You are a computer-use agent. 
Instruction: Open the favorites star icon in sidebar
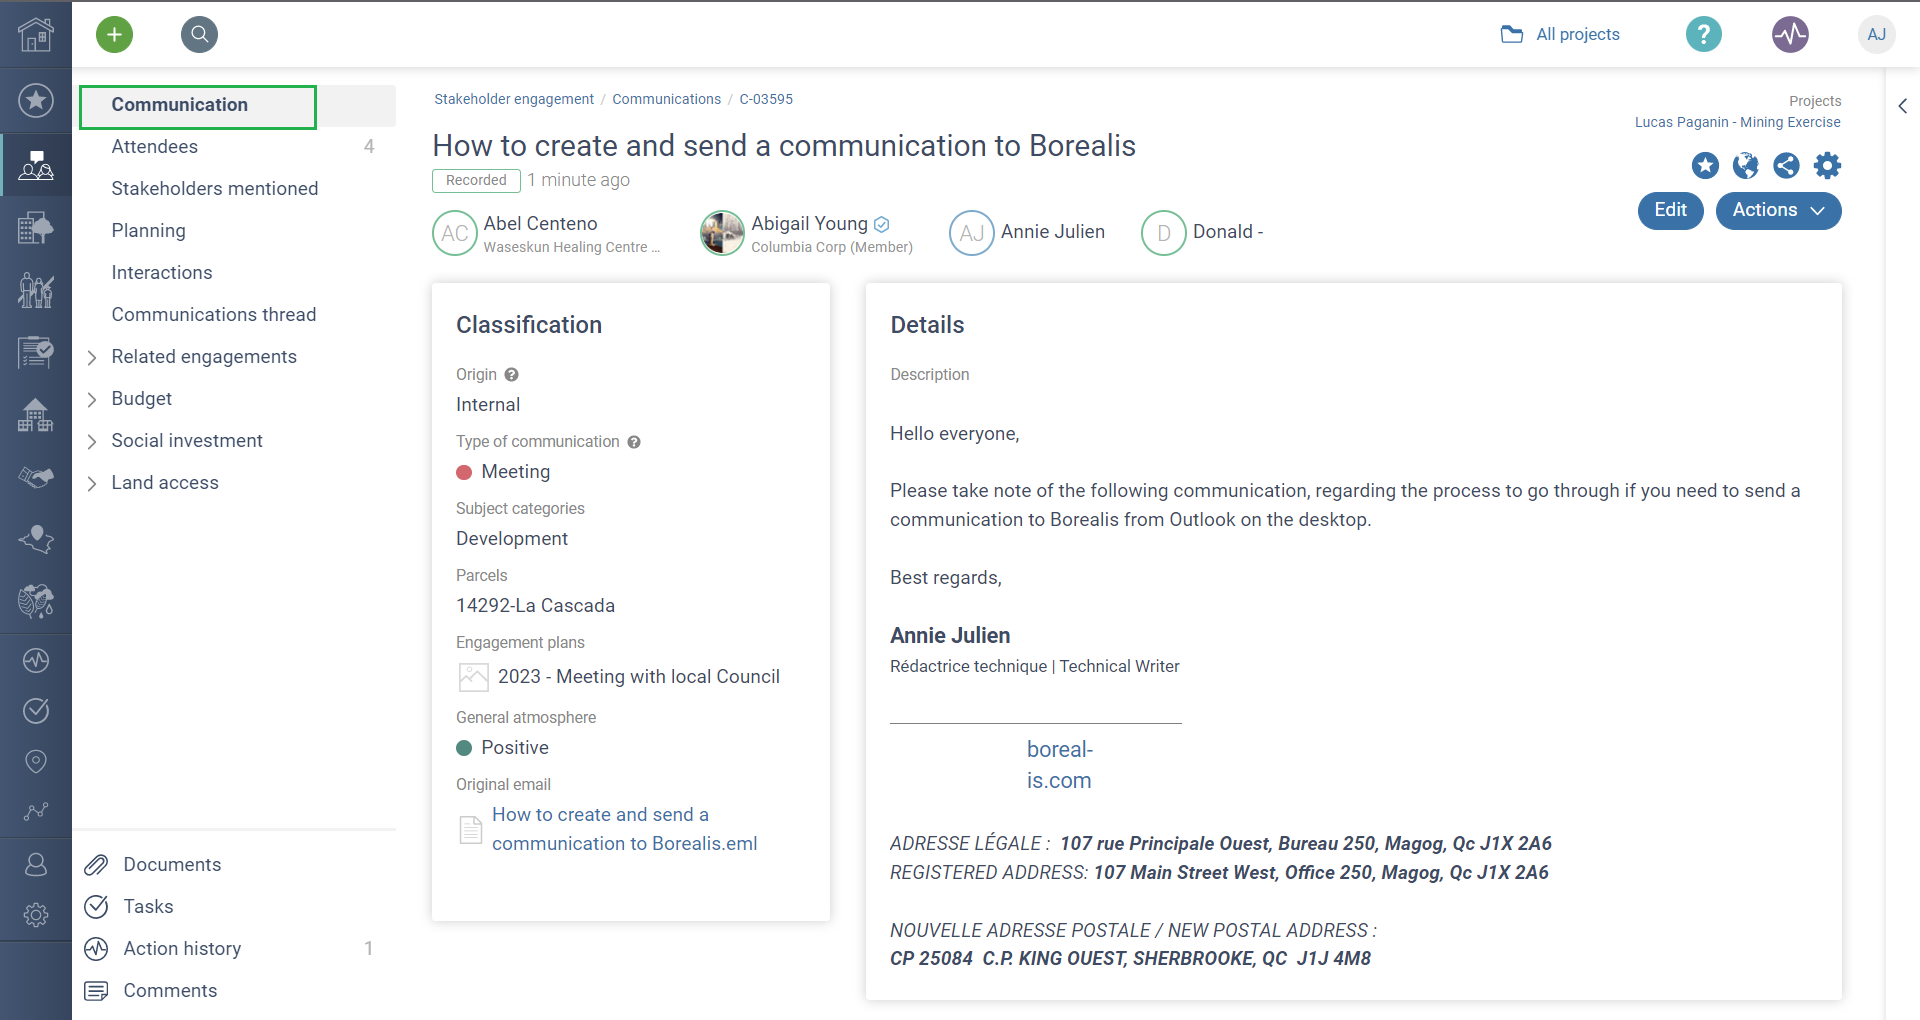tap(36, 100)
